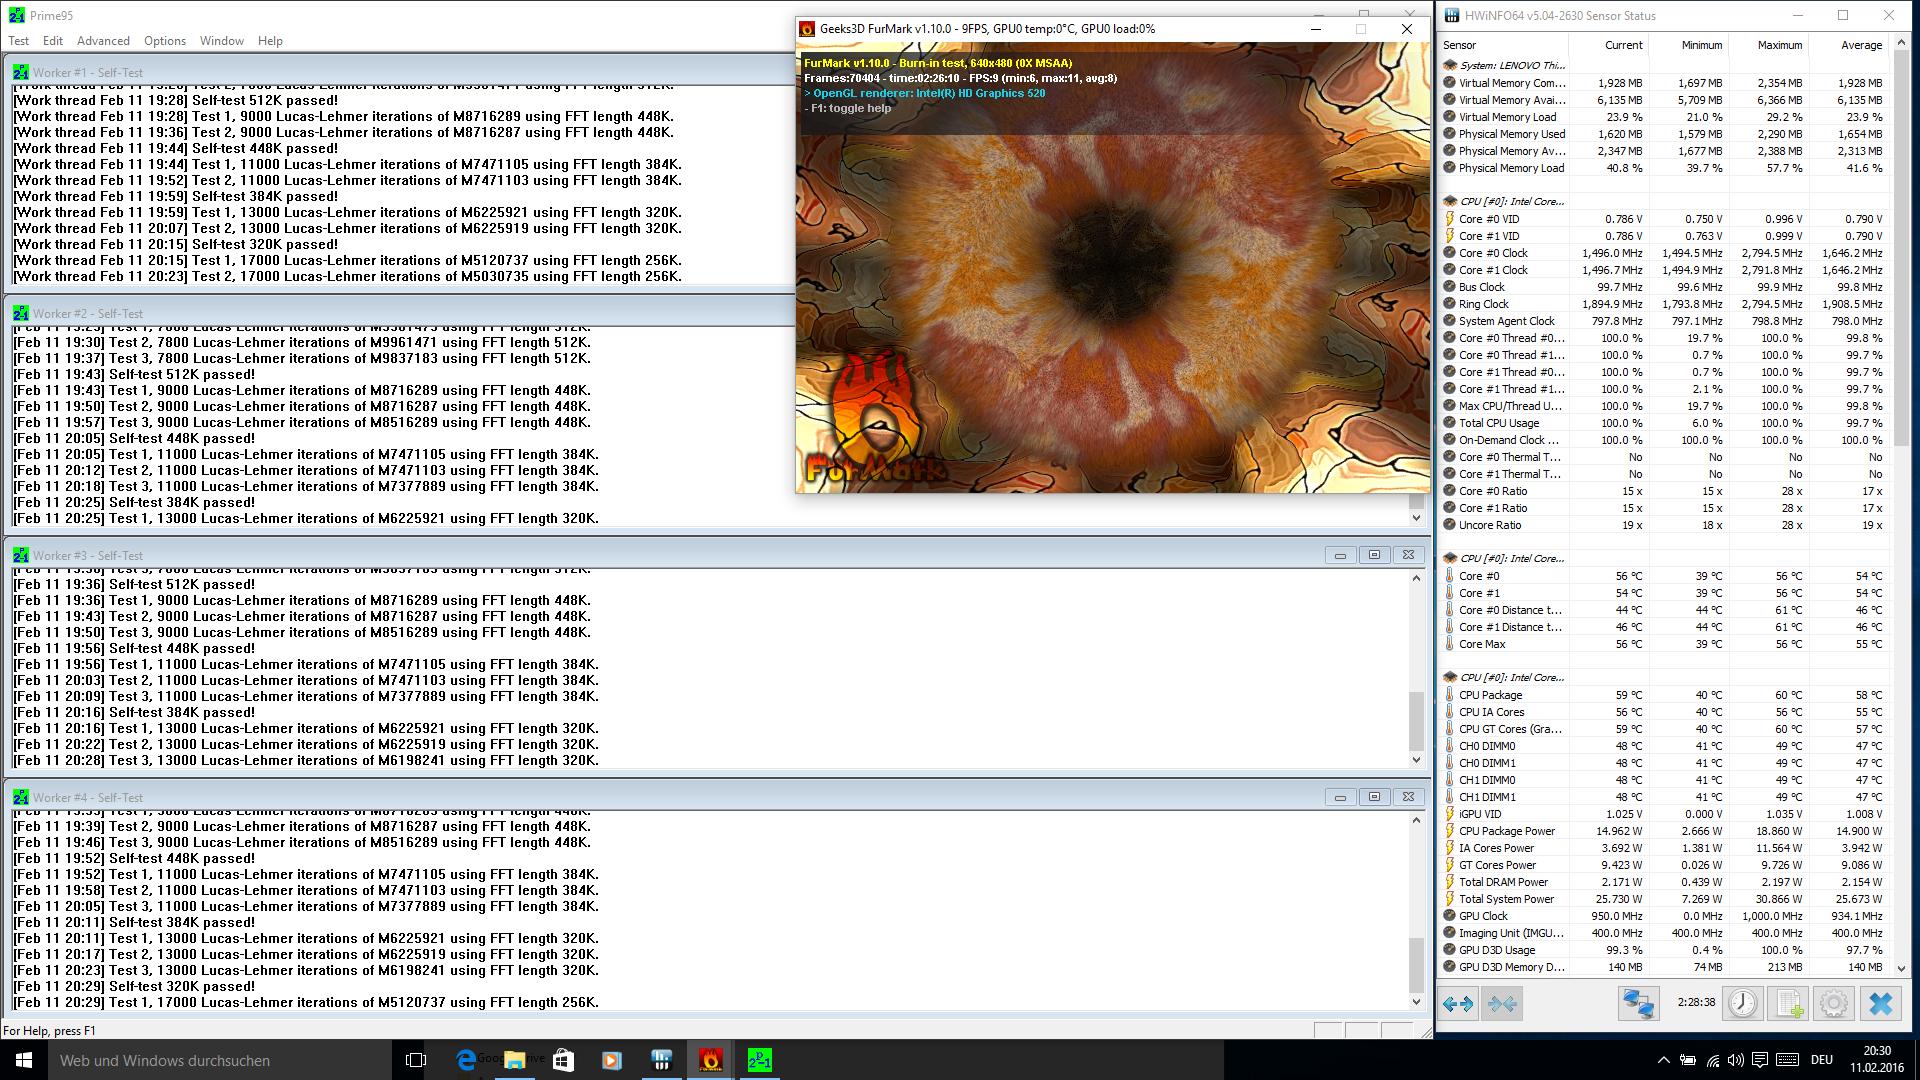Click HWiNFO clock reset timer button

[1742, 1003]
